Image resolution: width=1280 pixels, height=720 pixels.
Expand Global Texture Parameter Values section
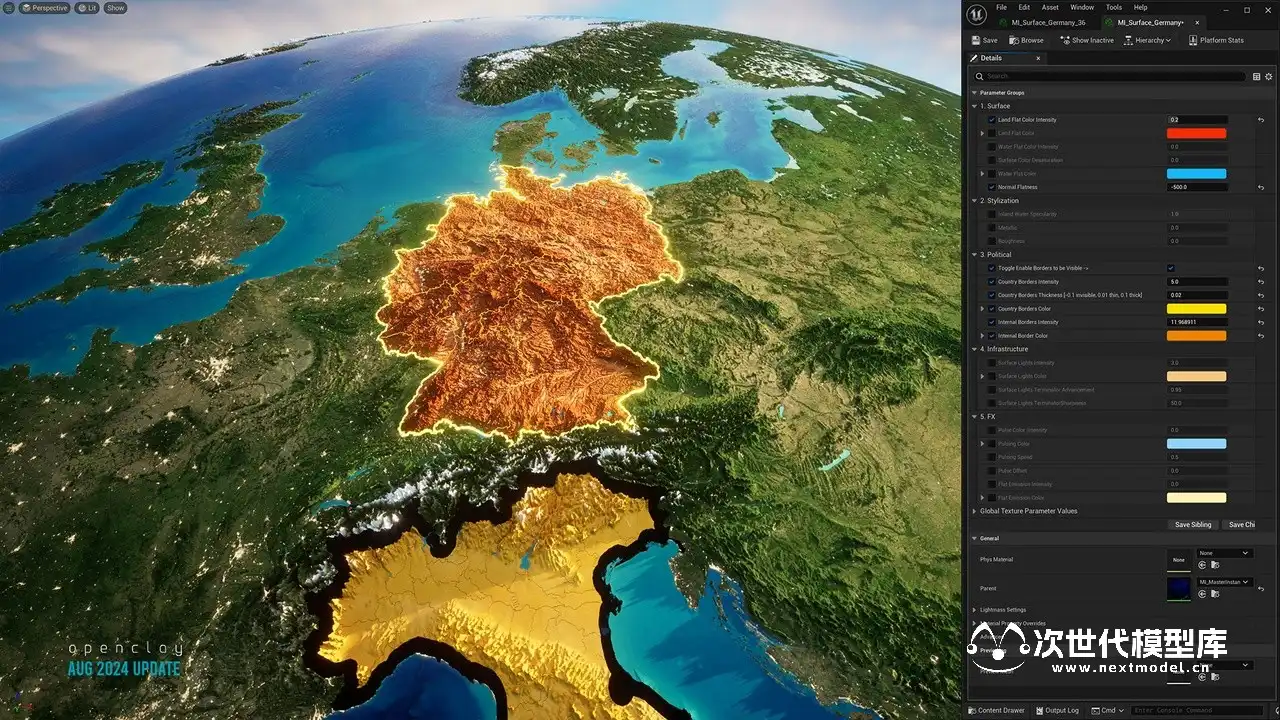click(x=975, y=511)
